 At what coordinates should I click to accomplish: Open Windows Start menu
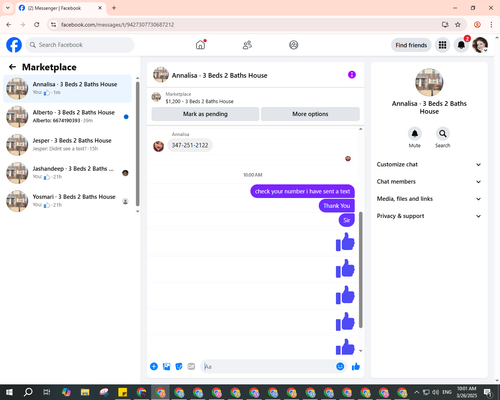[9, 392]
